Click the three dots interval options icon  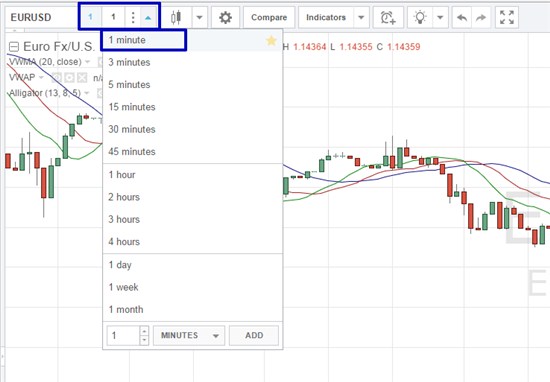point(133,17)
